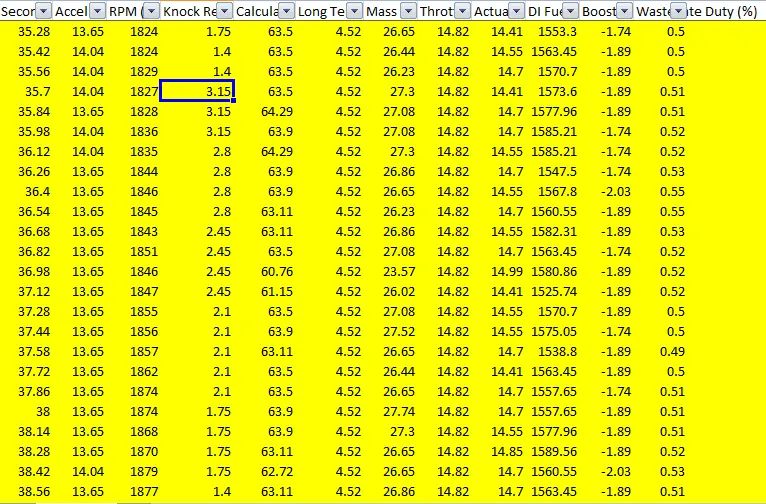Open the Mass column filter dropdown
766x504 pixels.
pos(412,11)
